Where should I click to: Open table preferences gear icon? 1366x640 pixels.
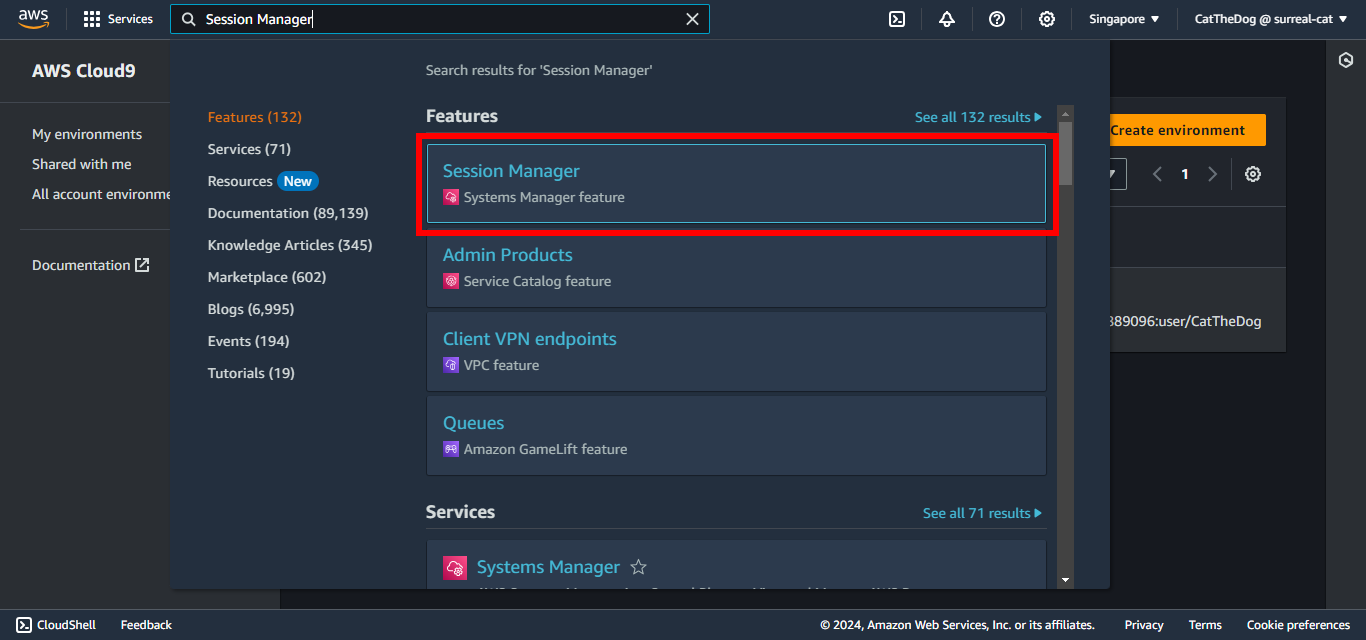[1252, 174]
